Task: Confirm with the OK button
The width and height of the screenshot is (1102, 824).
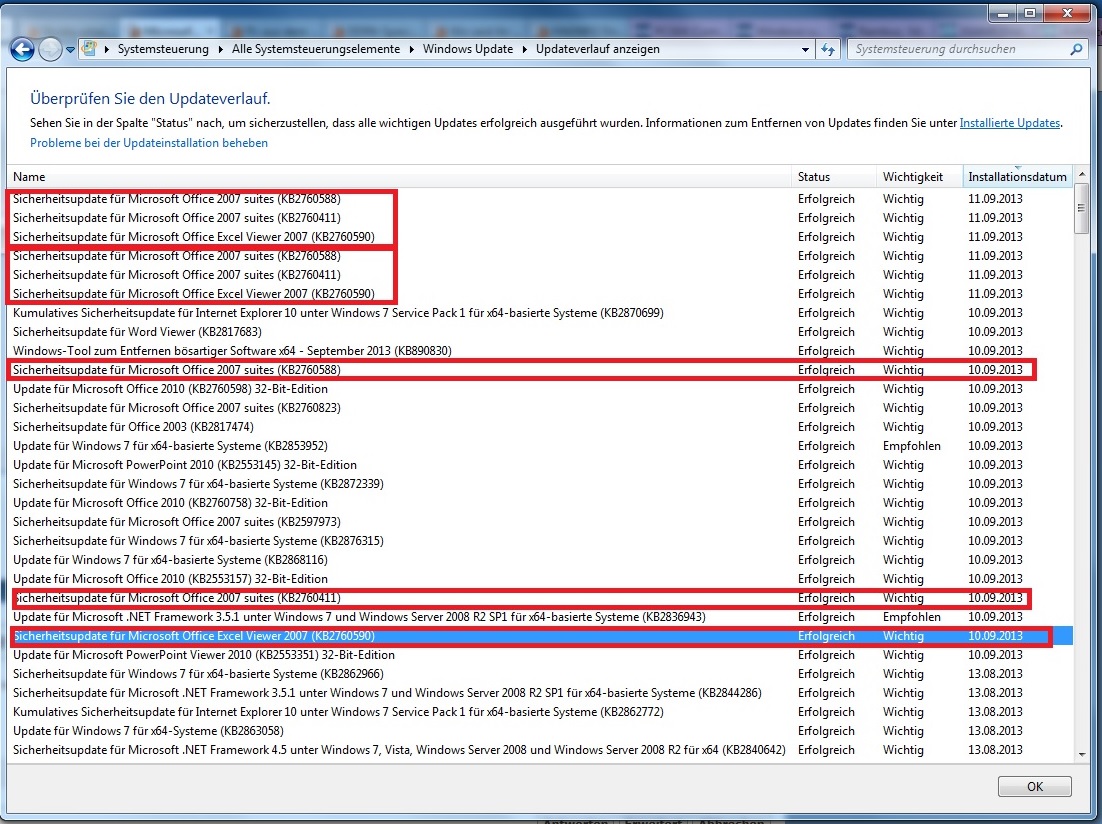Action: click(1035, 786)
